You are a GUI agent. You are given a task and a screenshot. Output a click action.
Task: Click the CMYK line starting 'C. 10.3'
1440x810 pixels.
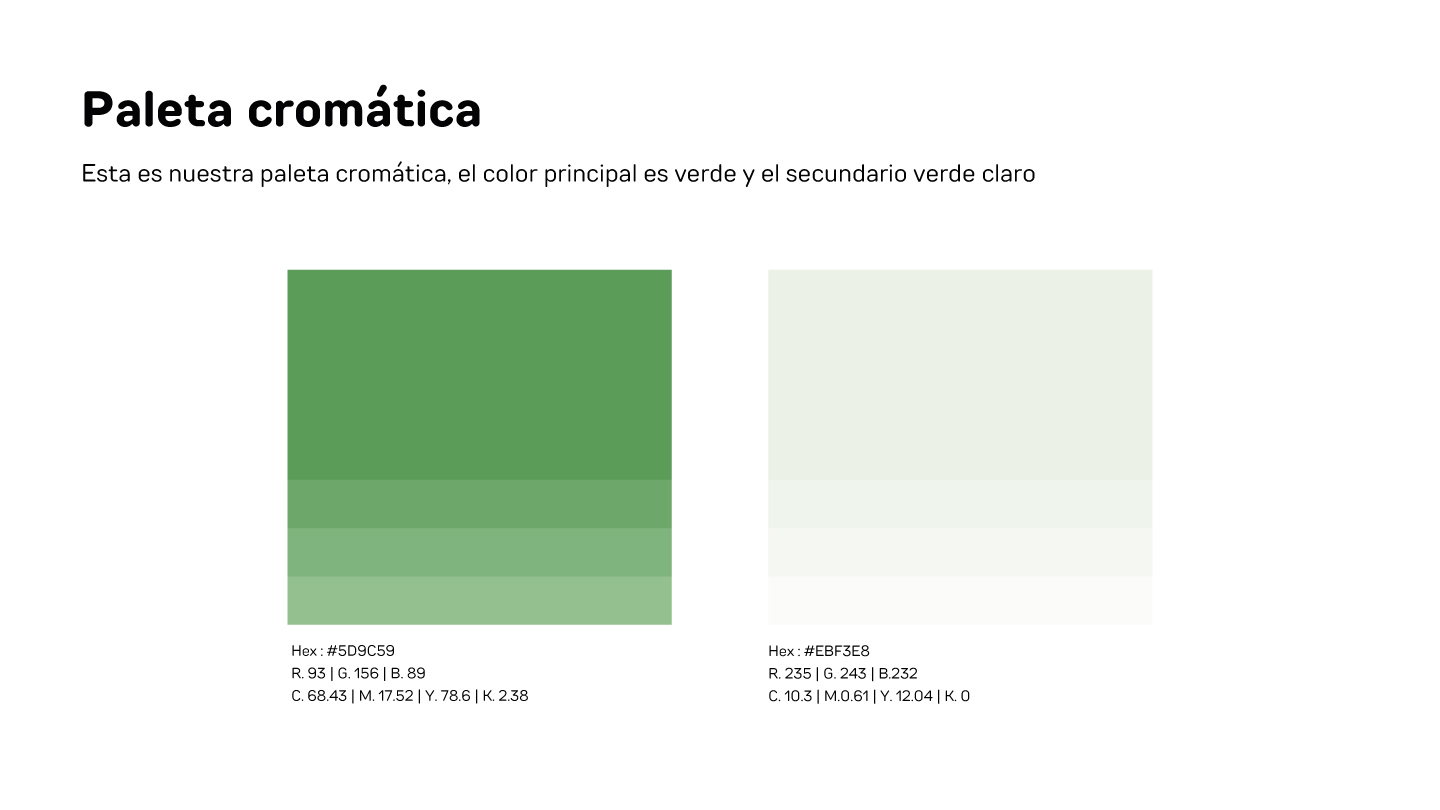click(868, 696)
